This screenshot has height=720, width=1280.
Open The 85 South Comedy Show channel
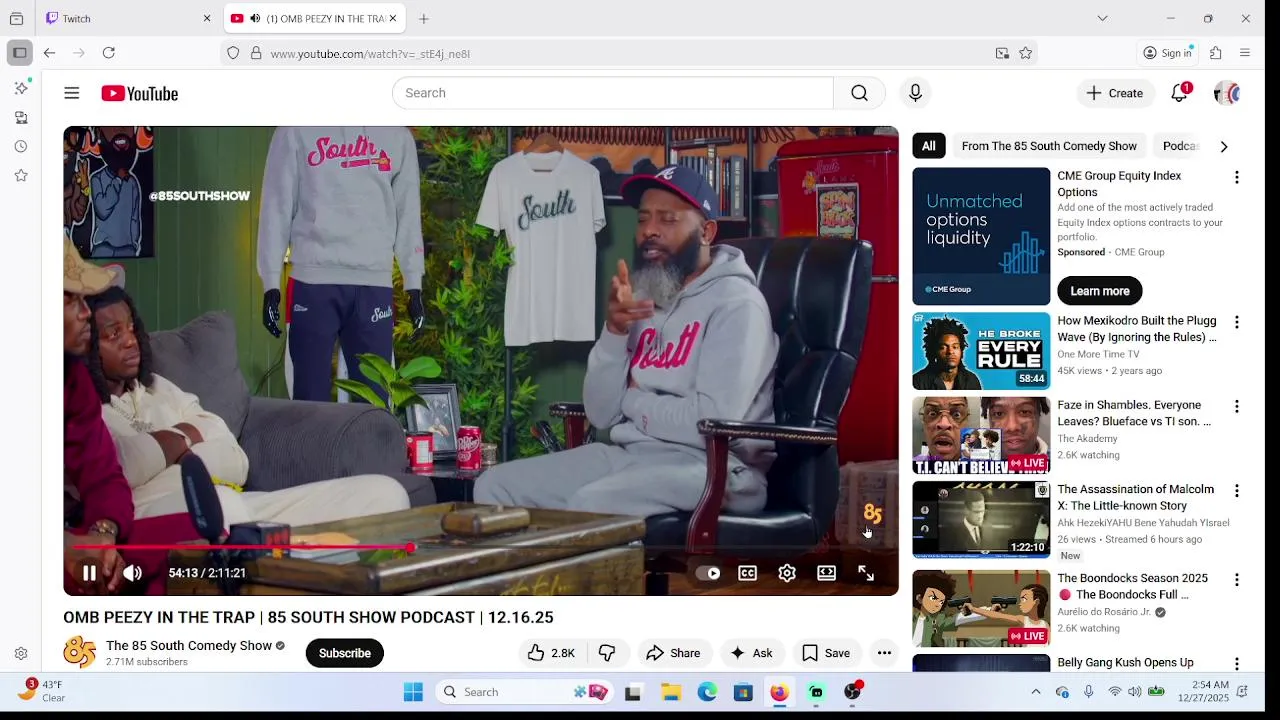[189, 646]
